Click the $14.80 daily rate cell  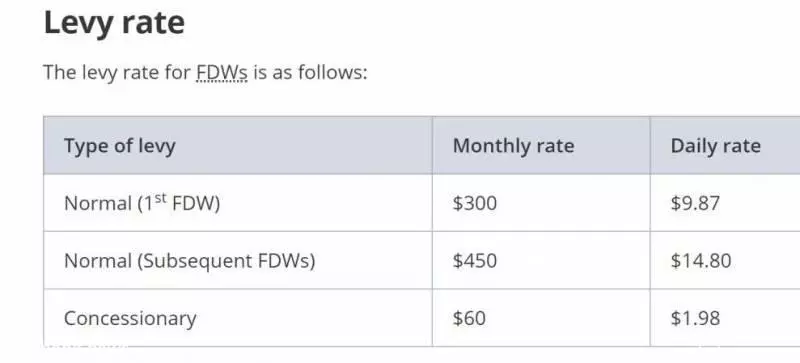point(701,261)
